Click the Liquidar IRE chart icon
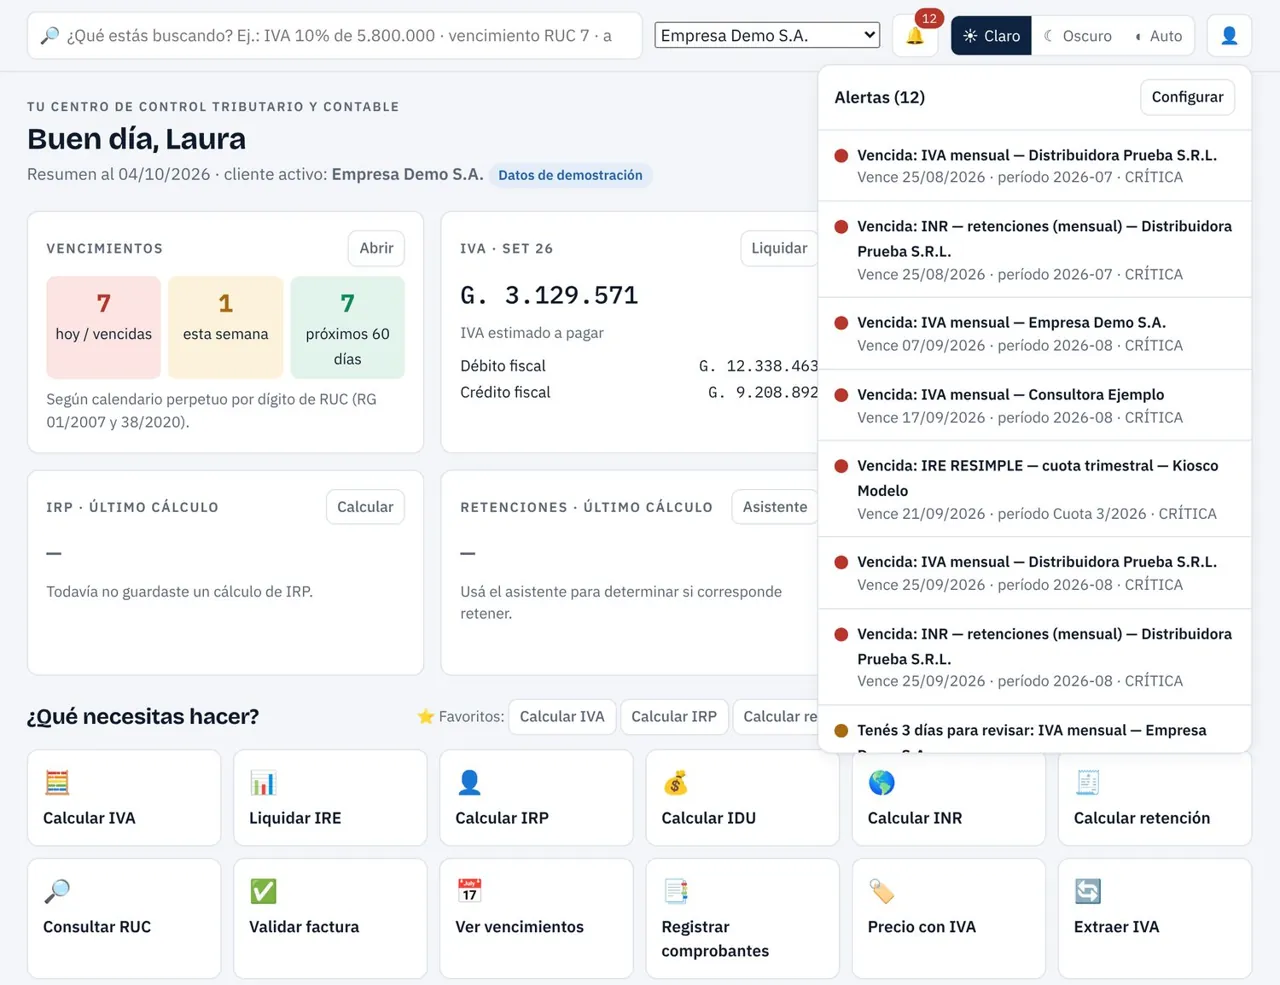Screen dimensions: 1280x985 (x=263, y=782)
